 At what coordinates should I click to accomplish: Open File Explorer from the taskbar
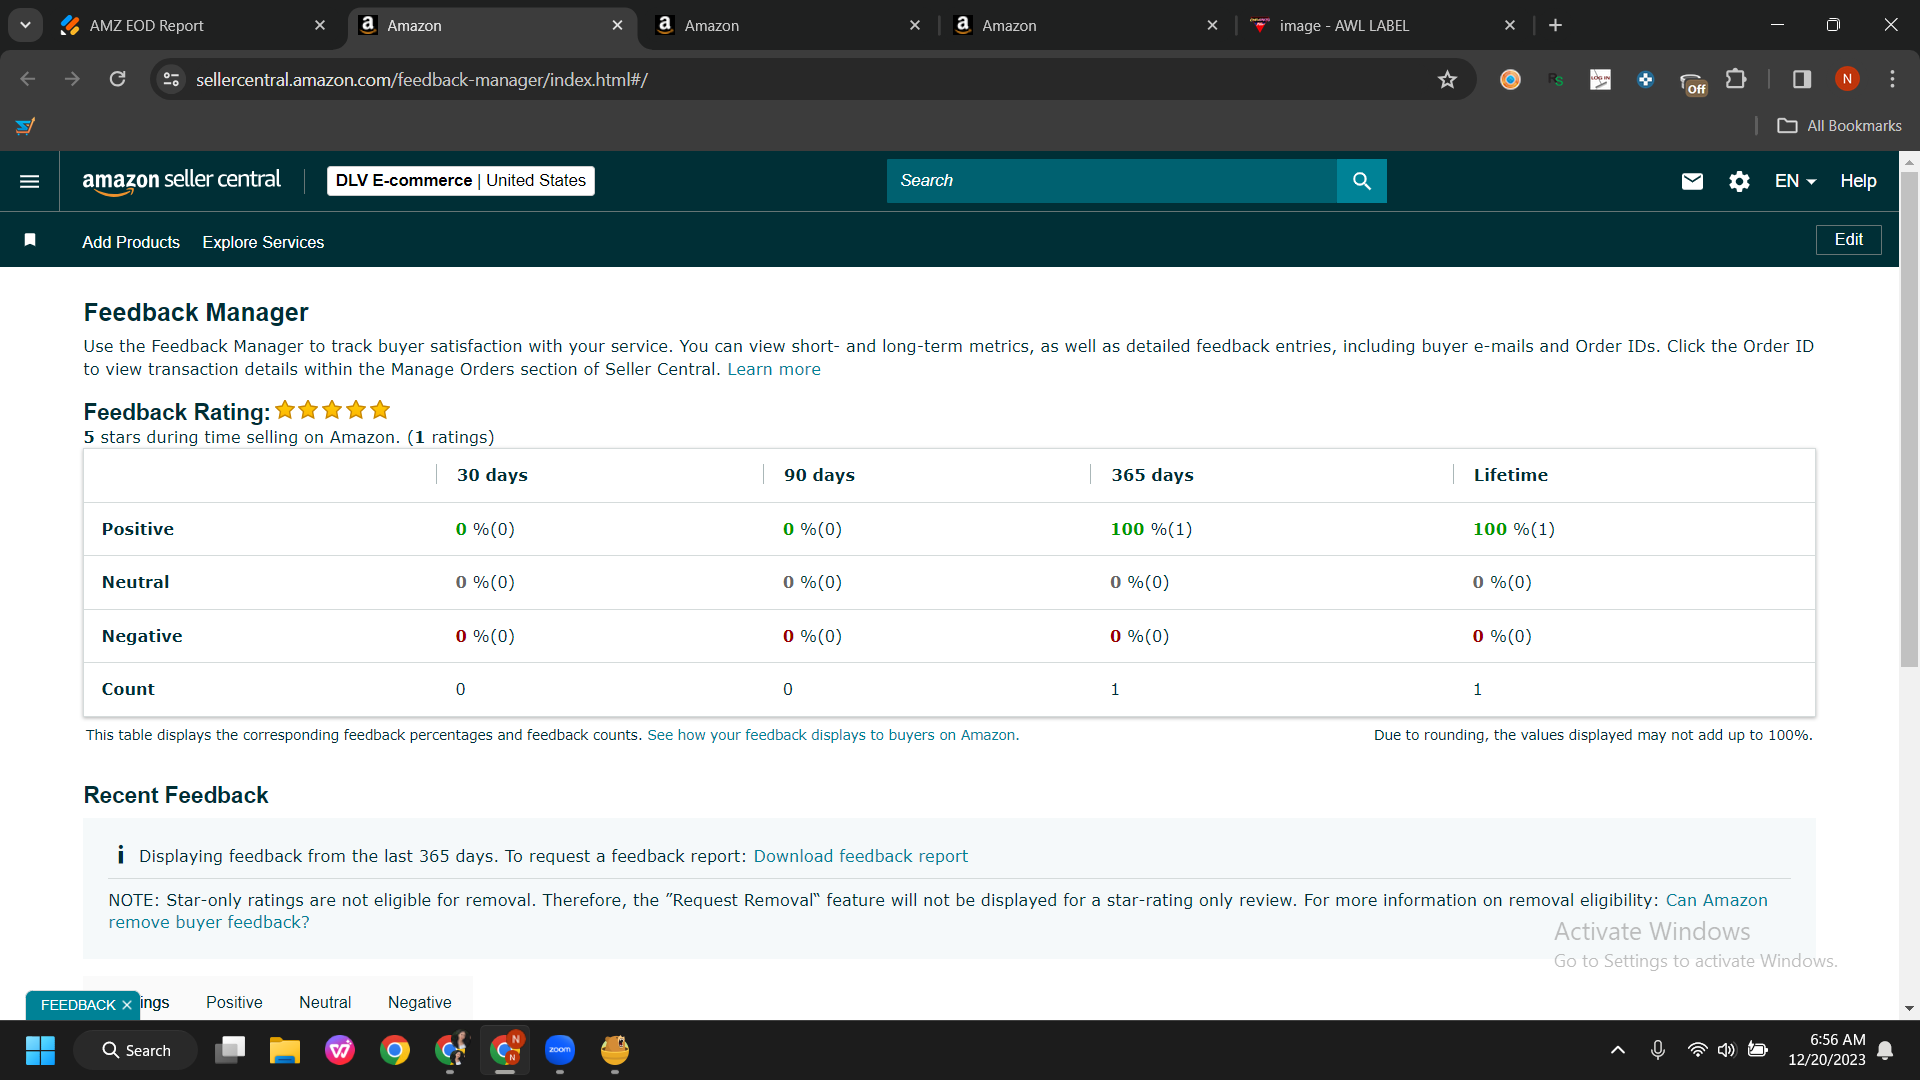(285, 1050)
